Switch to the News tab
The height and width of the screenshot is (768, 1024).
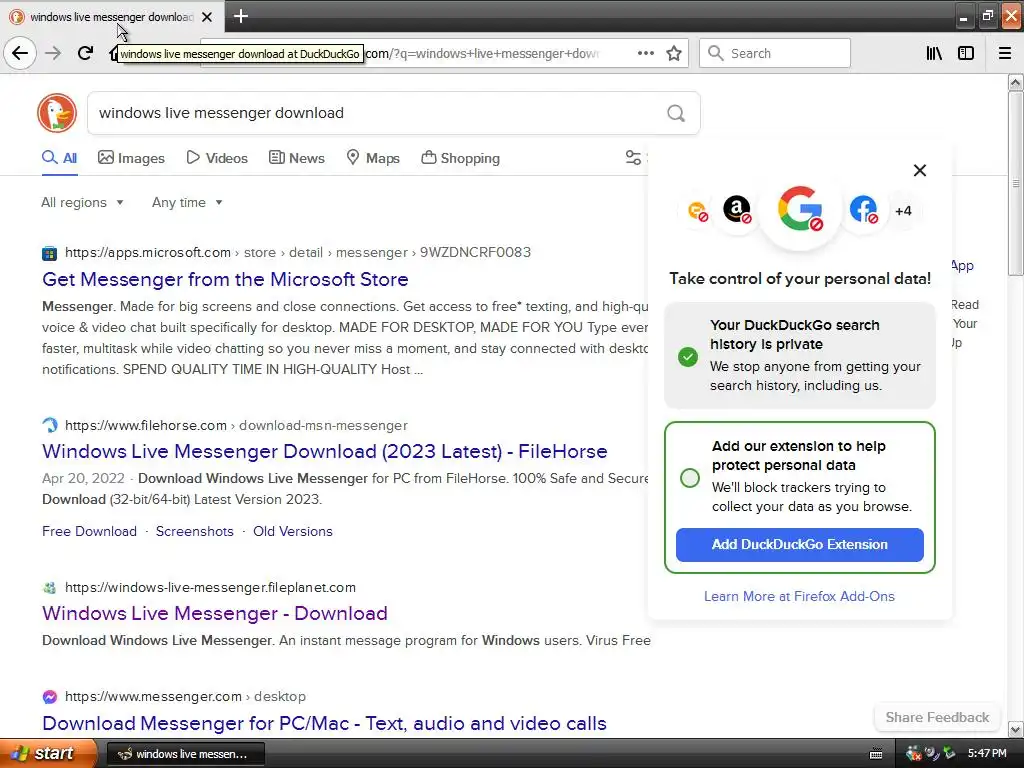point(296,158)
